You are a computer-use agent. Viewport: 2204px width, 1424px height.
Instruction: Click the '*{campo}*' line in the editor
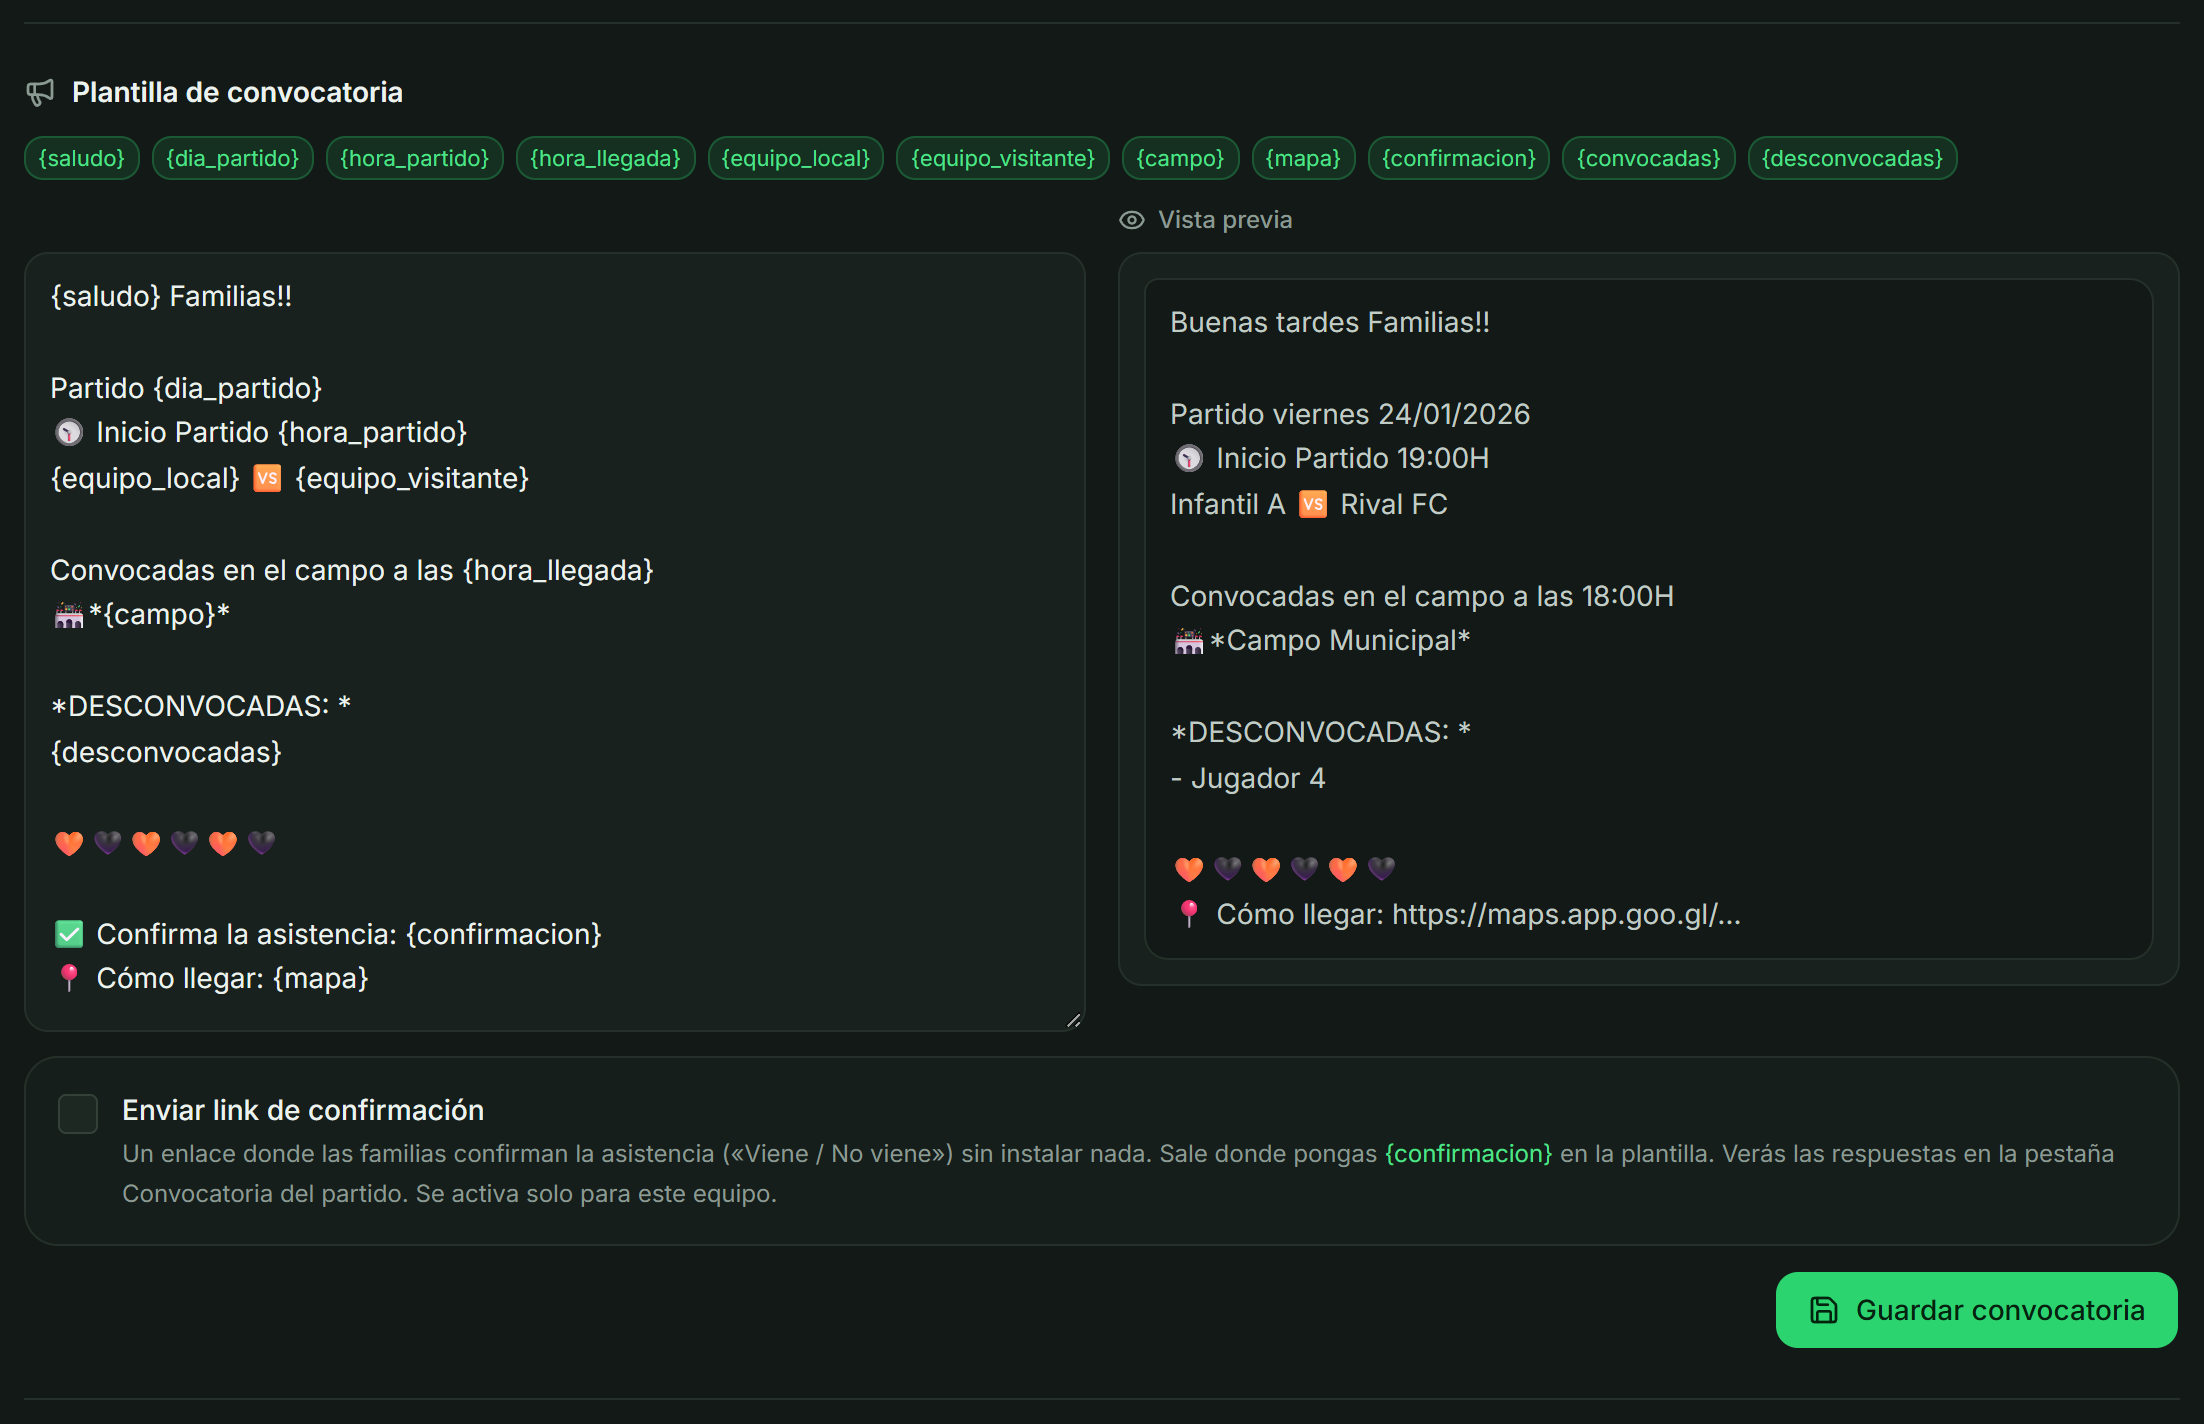[x=141, y=614]
